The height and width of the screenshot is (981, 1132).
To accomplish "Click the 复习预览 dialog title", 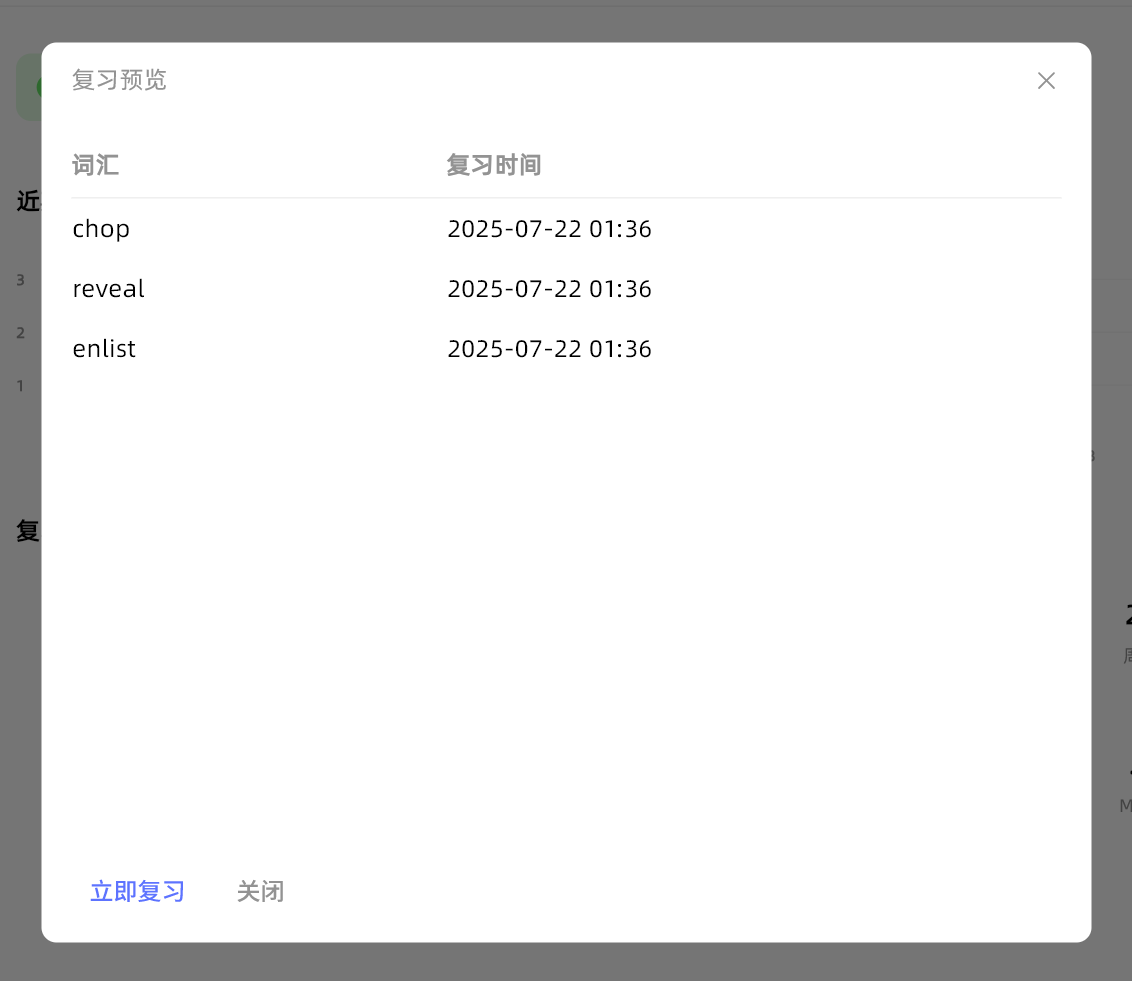I will [119, 80].
